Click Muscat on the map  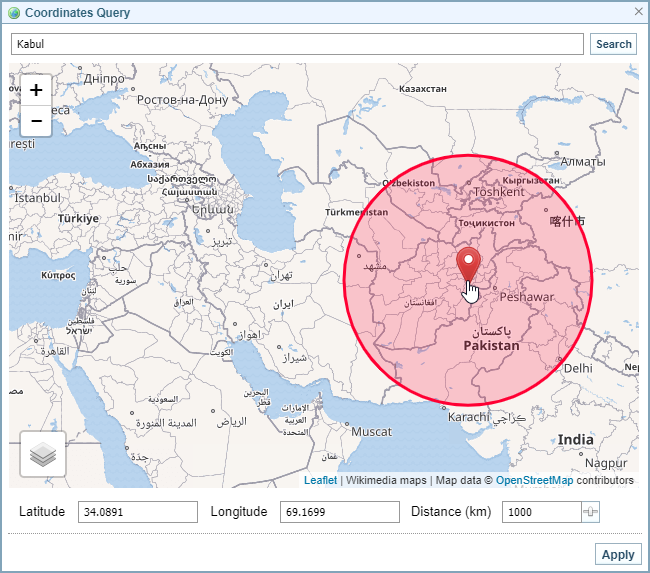click(x=372, y=431)
